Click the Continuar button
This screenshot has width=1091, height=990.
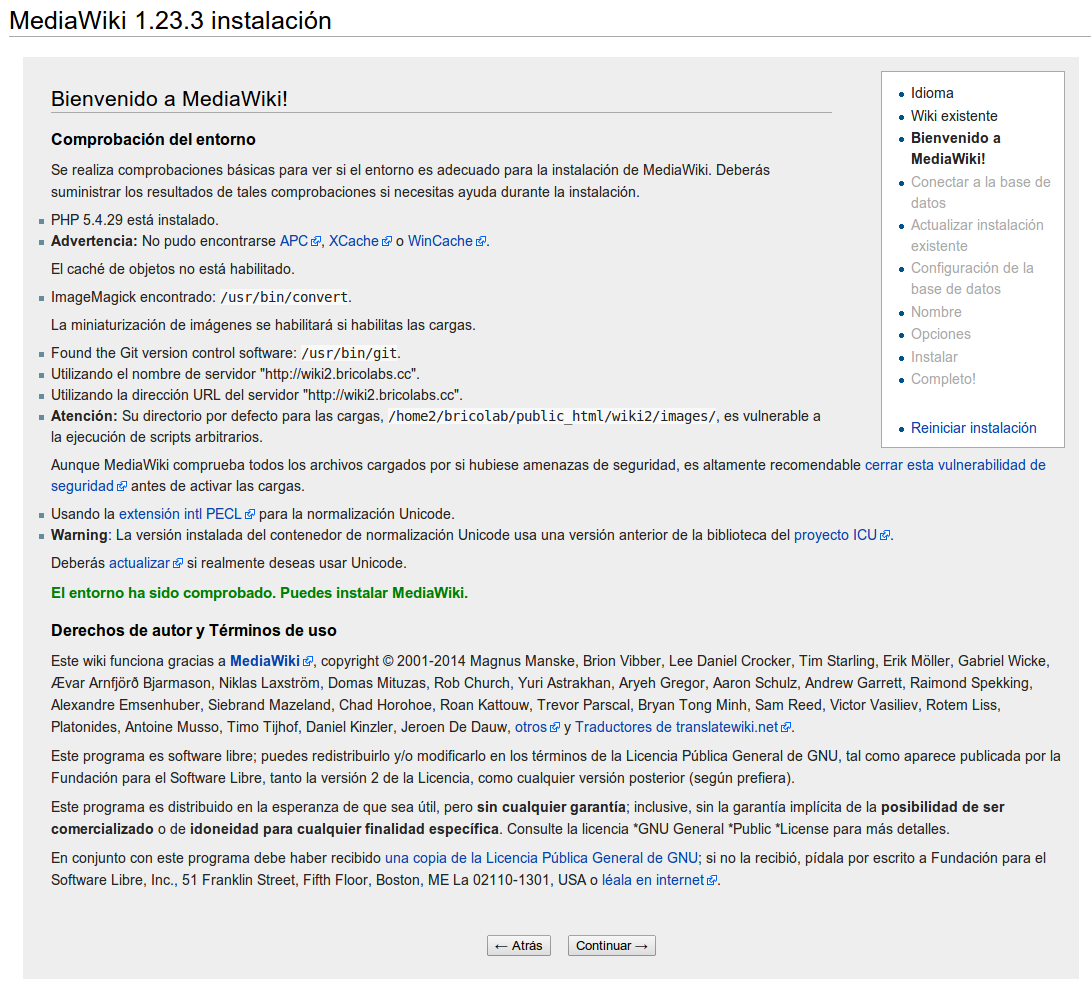click(612, 945)
